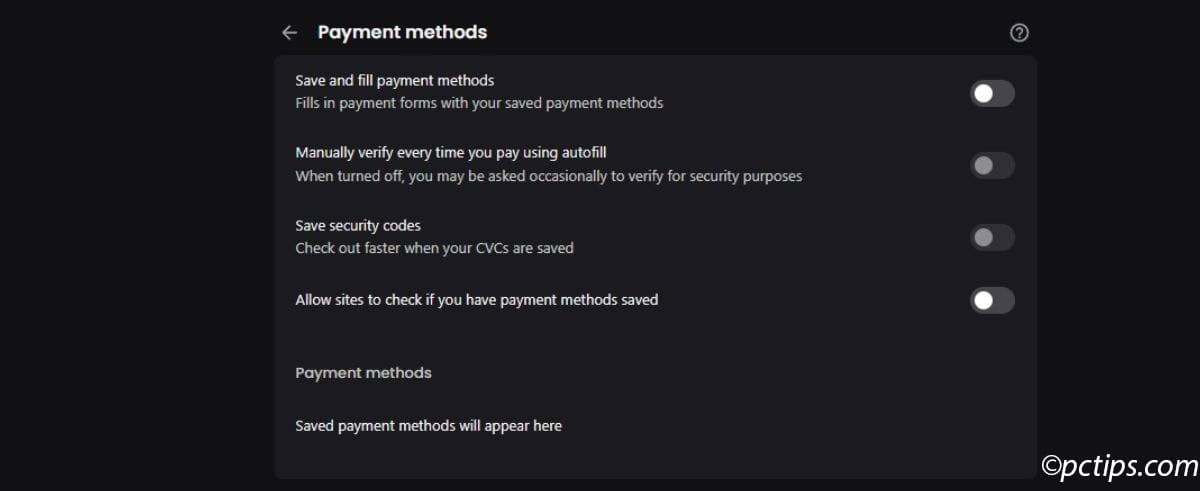The image size is (1200, 491).
Task: Select Allow sites to check label text
Action: coord(476,299)
